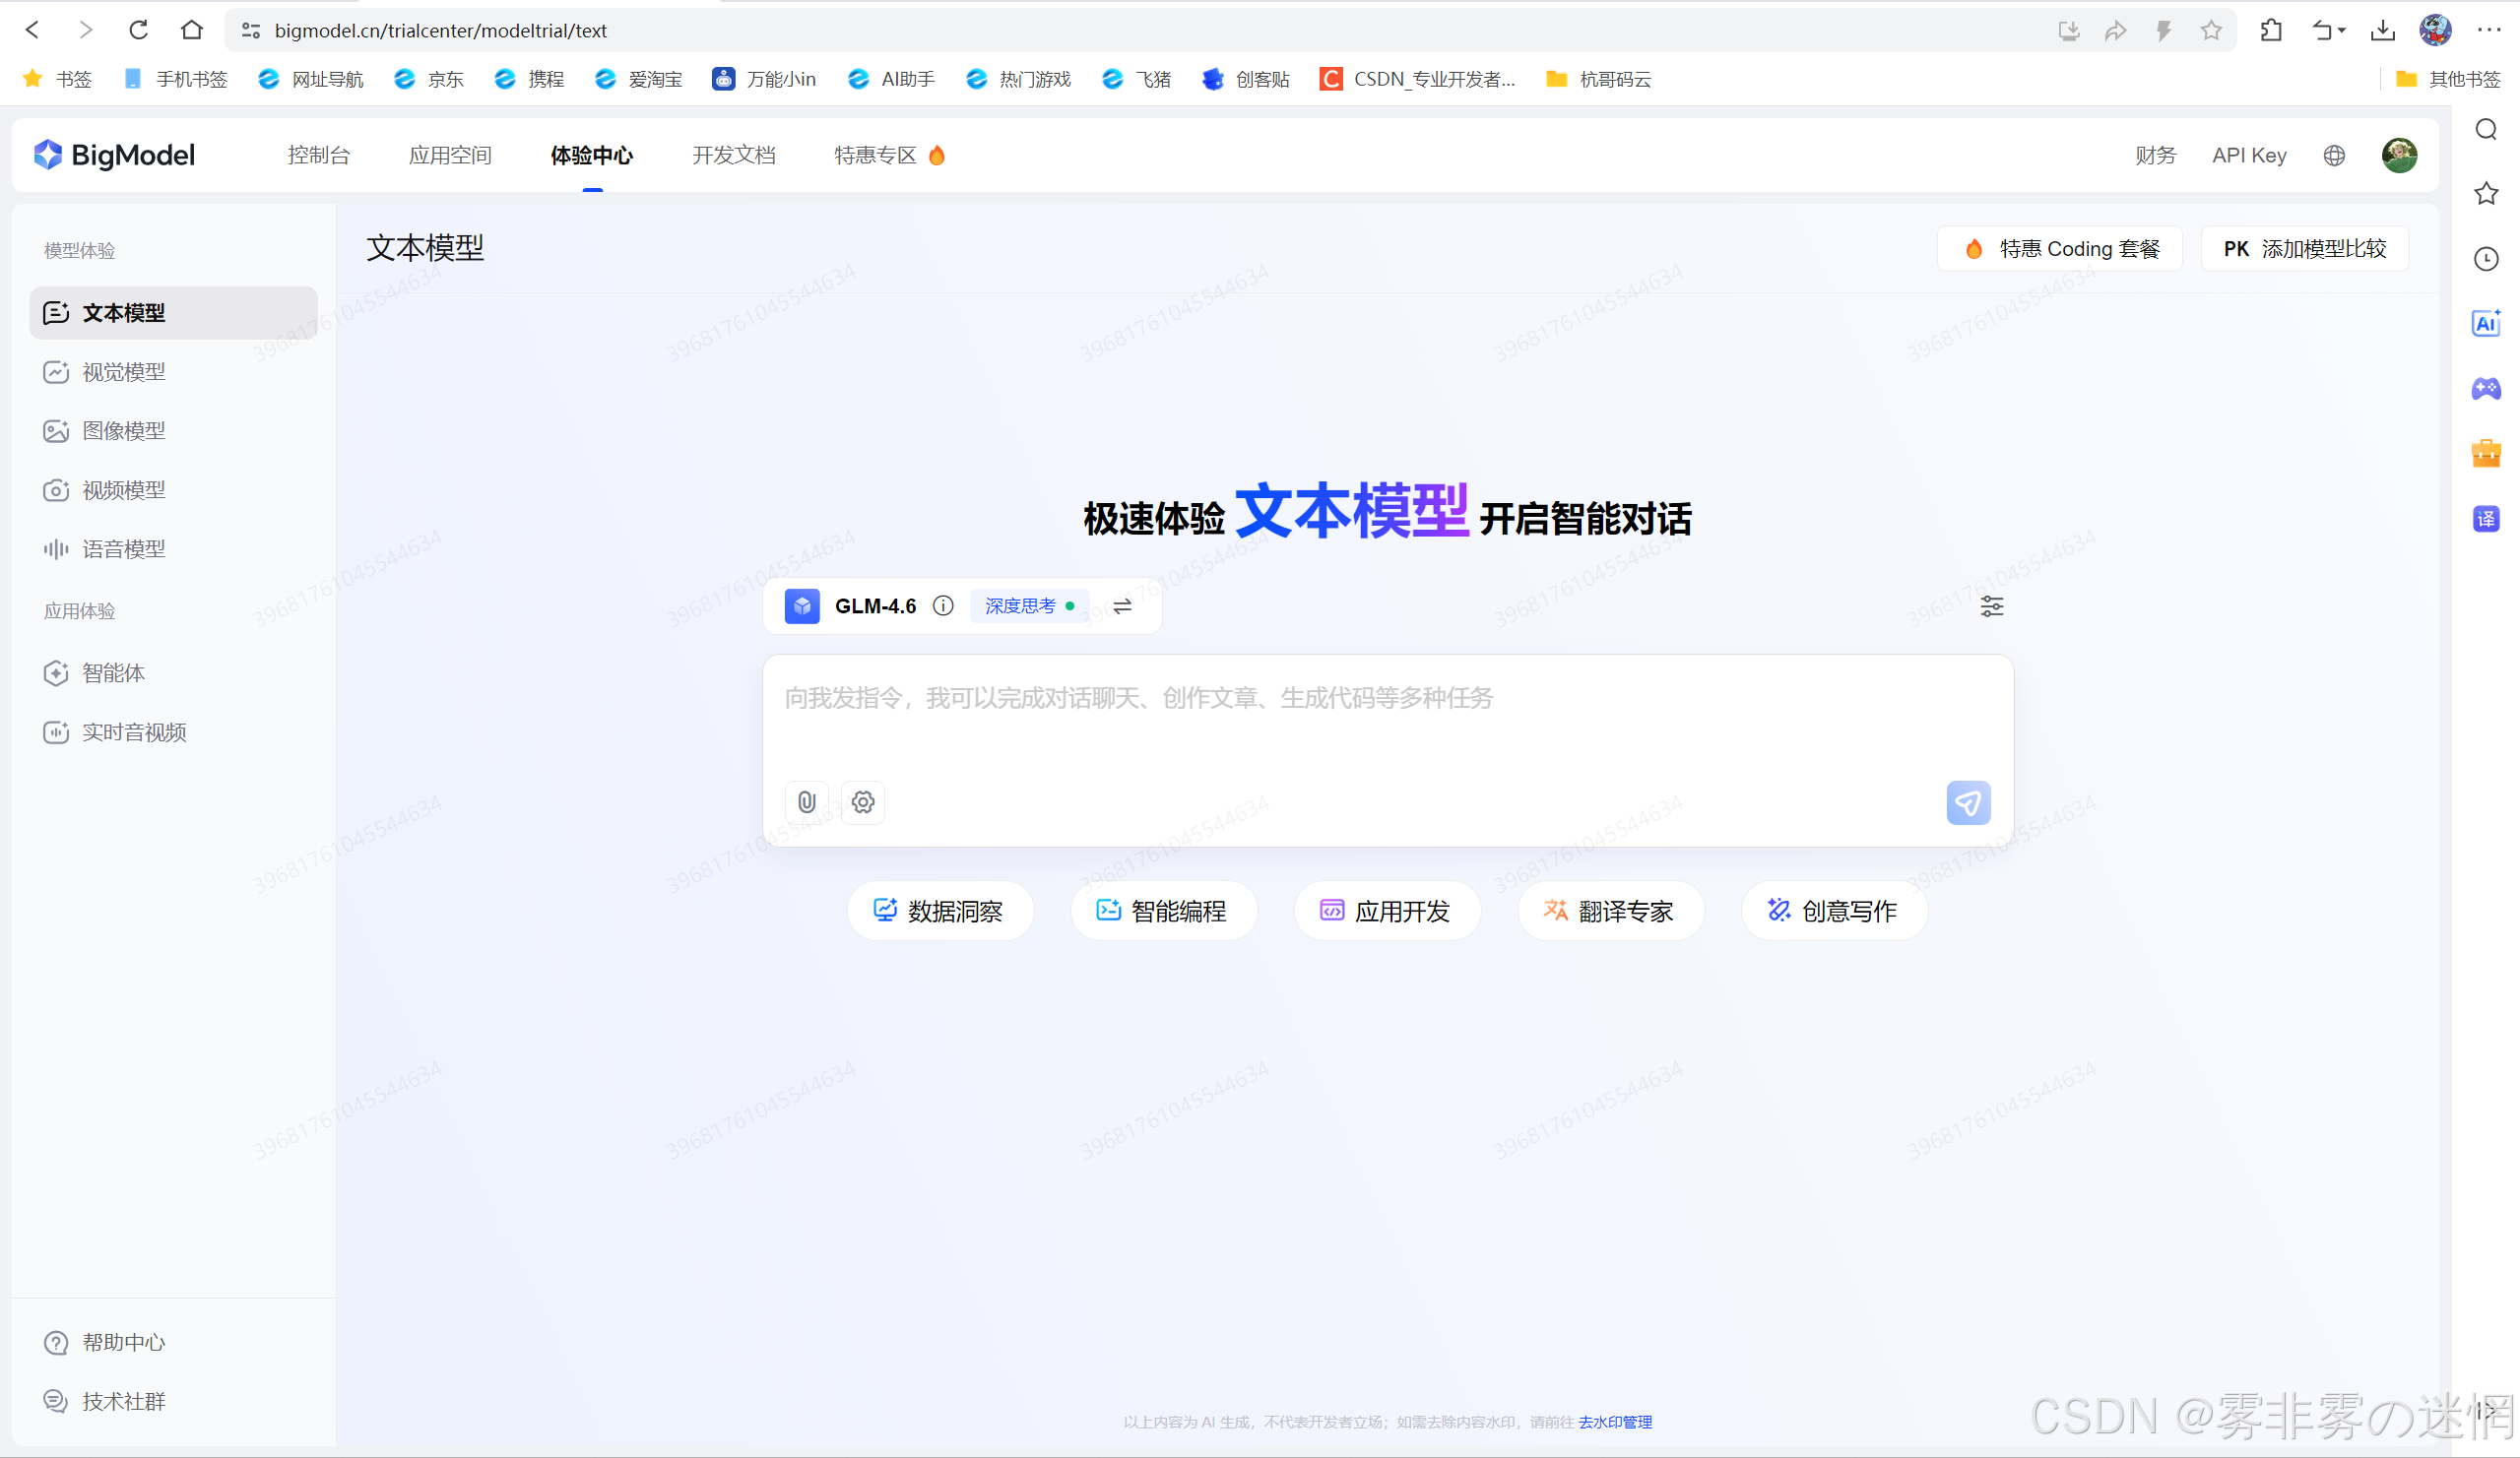Image resolution: width=2520 pixels, height=1458 pixels.
Task: Switch to the 开发文档 tab
Action: pyautogui.click(x=733, y=155)
